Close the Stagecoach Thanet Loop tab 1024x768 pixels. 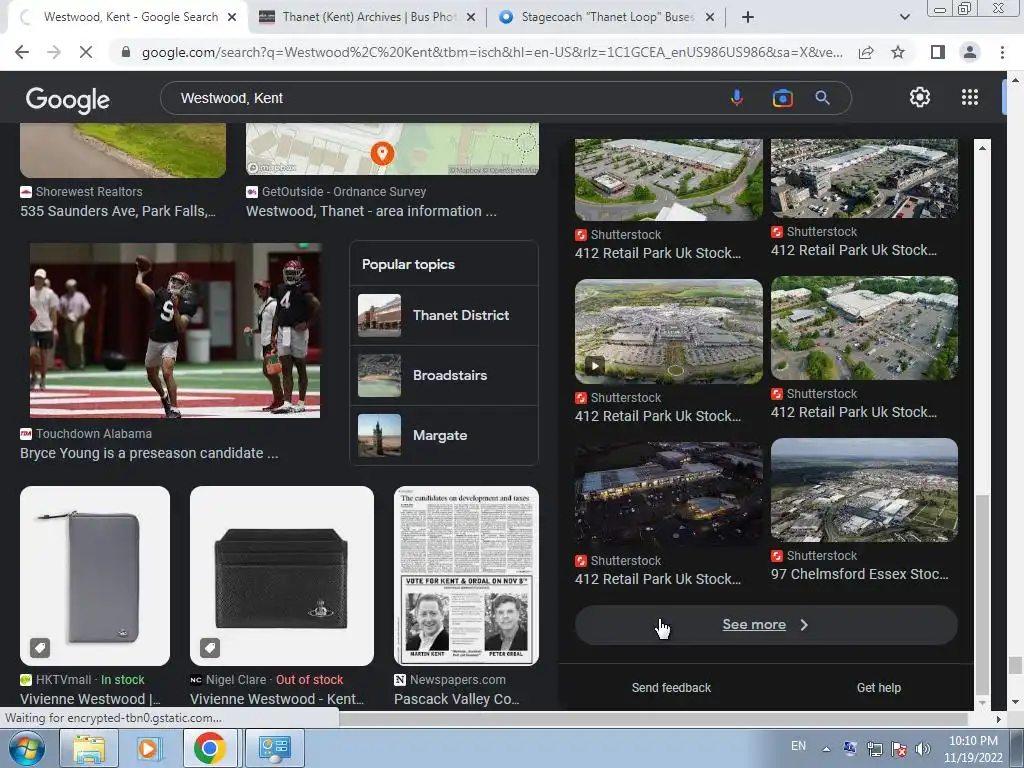tap(710, 17)
